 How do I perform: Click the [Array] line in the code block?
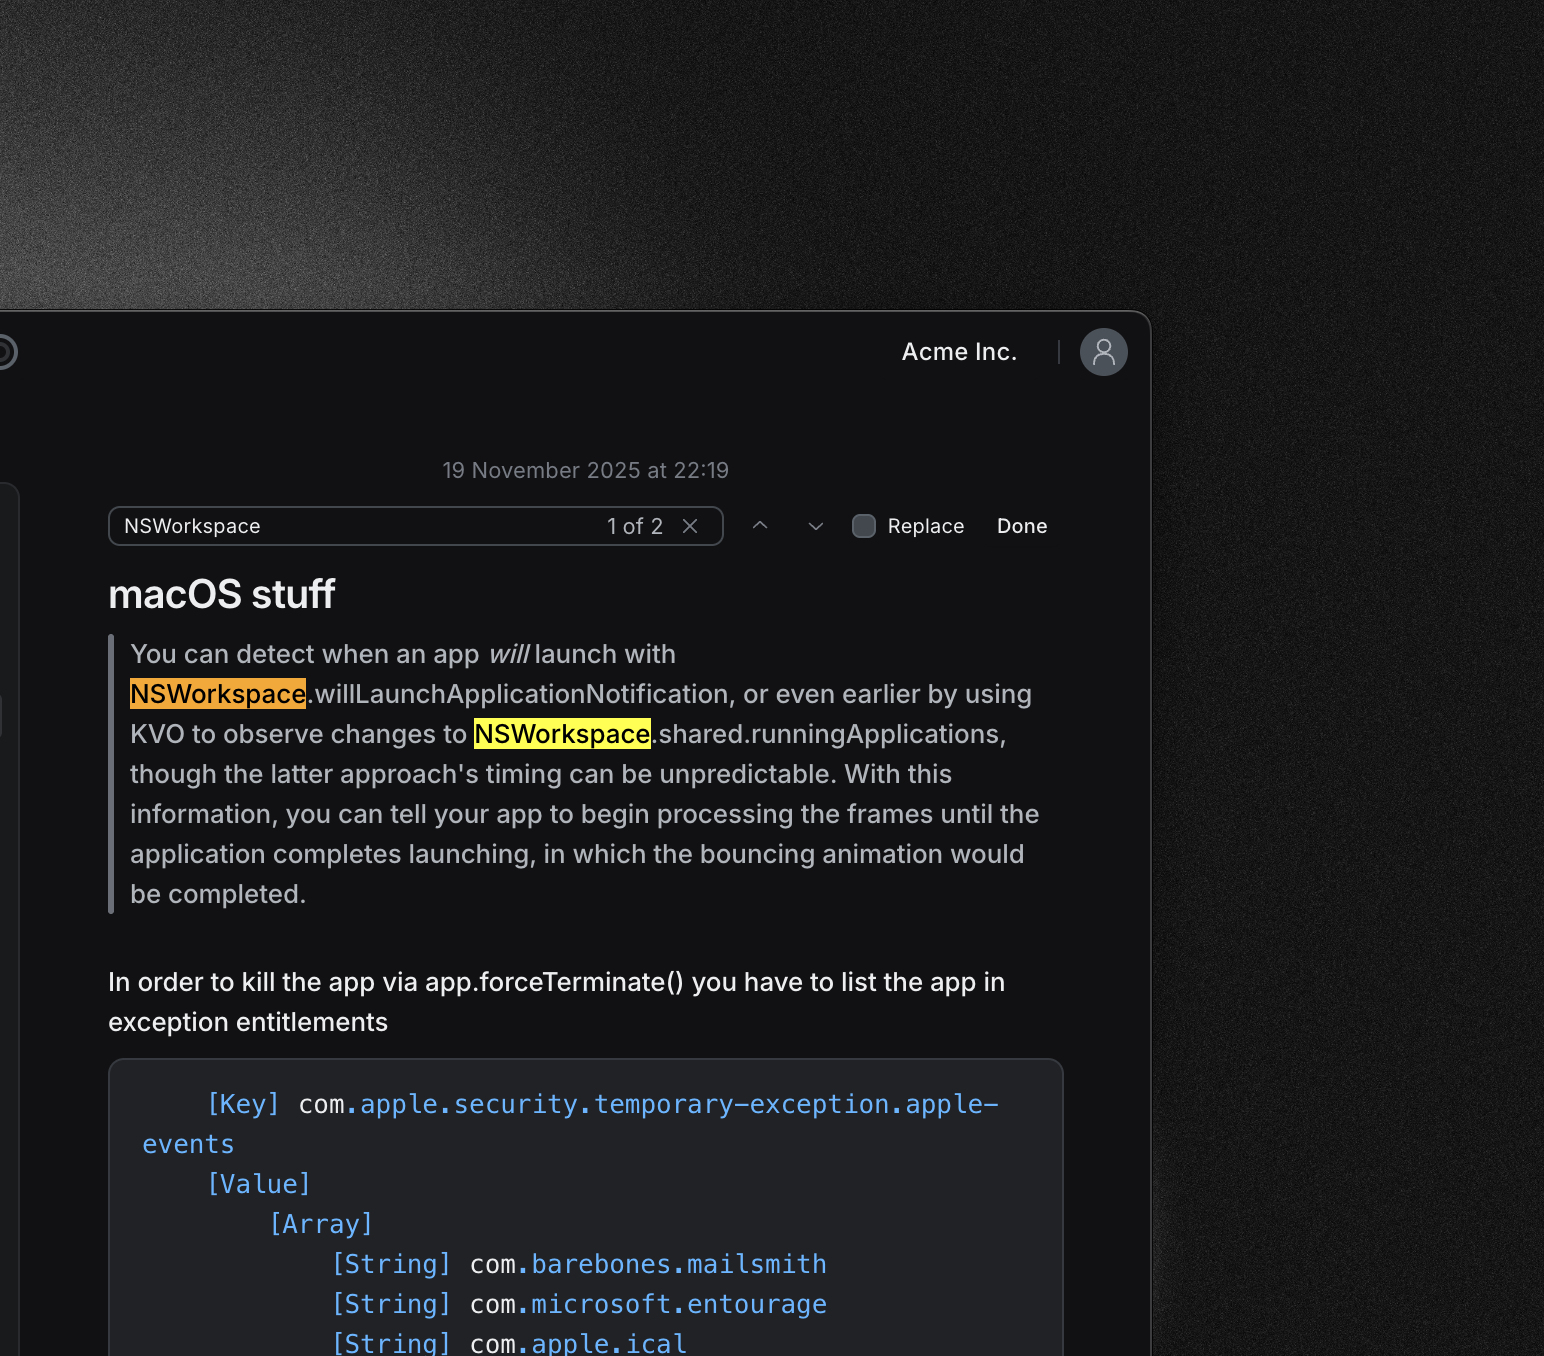point(321,1224)
